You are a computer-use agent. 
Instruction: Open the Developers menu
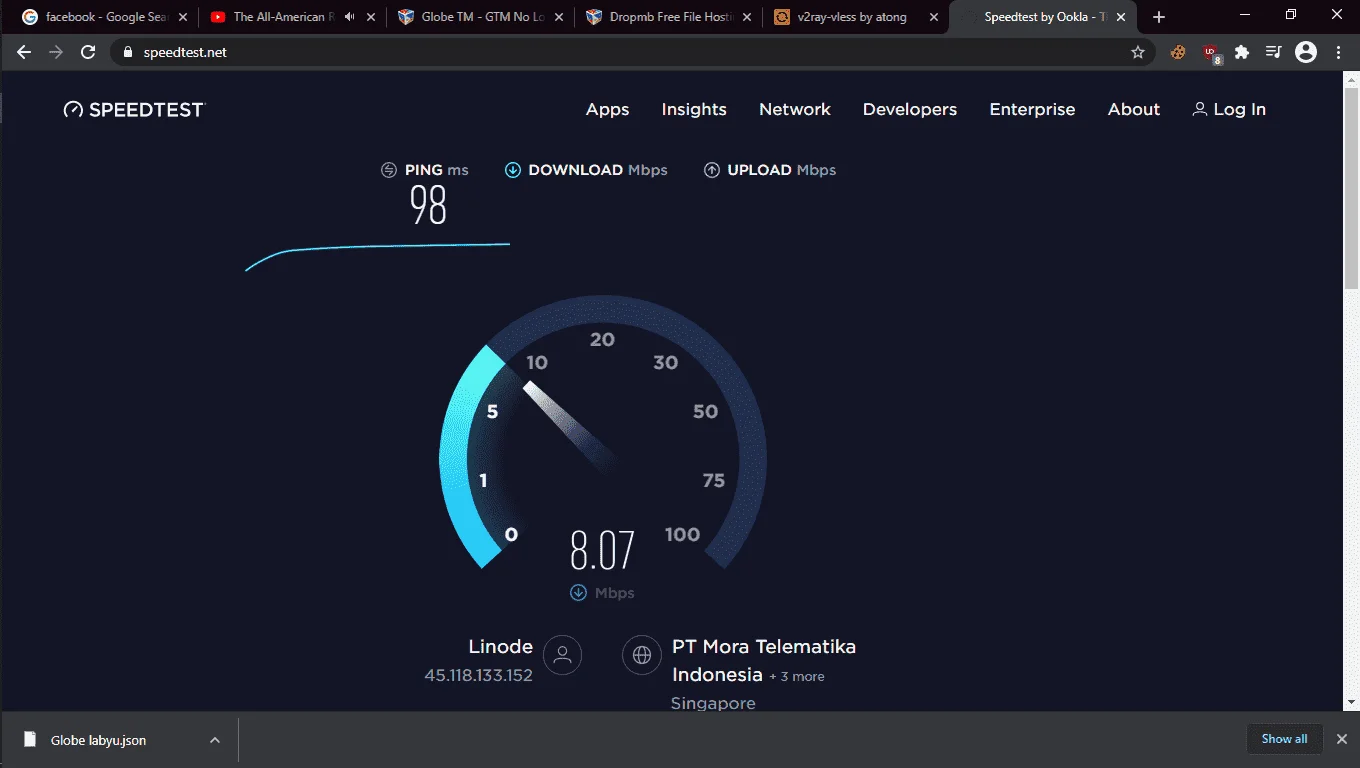point(910,109)
